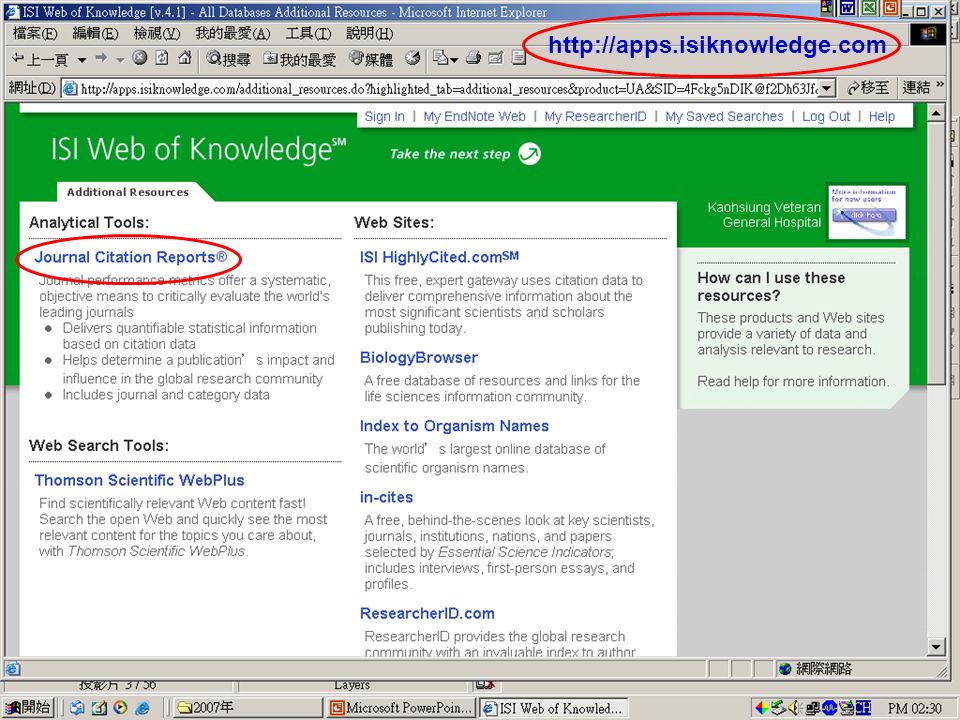Click the CH input language tray icon
The width and height of the screenshot is (960, 720).
point(863,708)
